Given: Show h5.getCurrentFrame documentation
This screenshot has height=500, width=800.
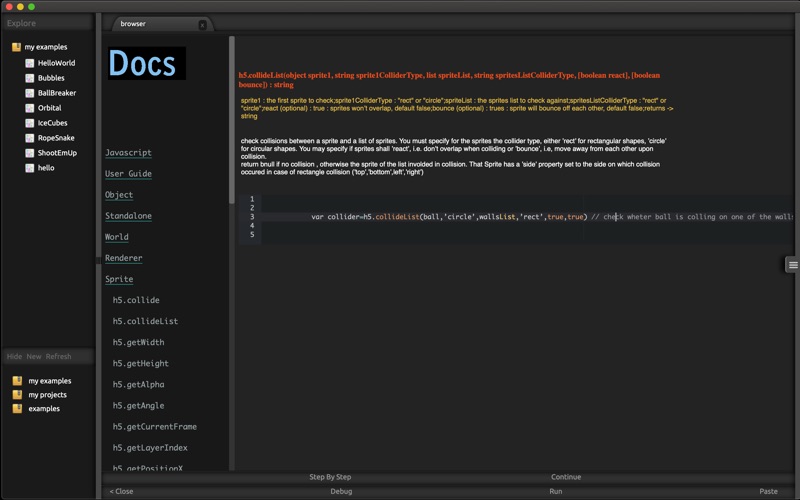Looking at the screenshot, I should pyautogui.click(x=155, y=427).
